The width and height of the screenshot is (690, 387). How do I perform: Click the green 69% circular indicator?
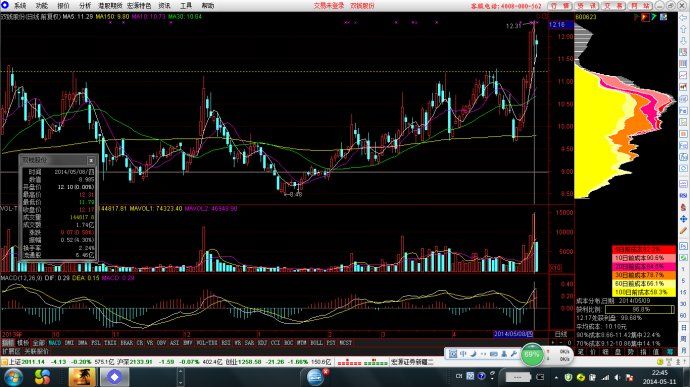pos(532,354)
